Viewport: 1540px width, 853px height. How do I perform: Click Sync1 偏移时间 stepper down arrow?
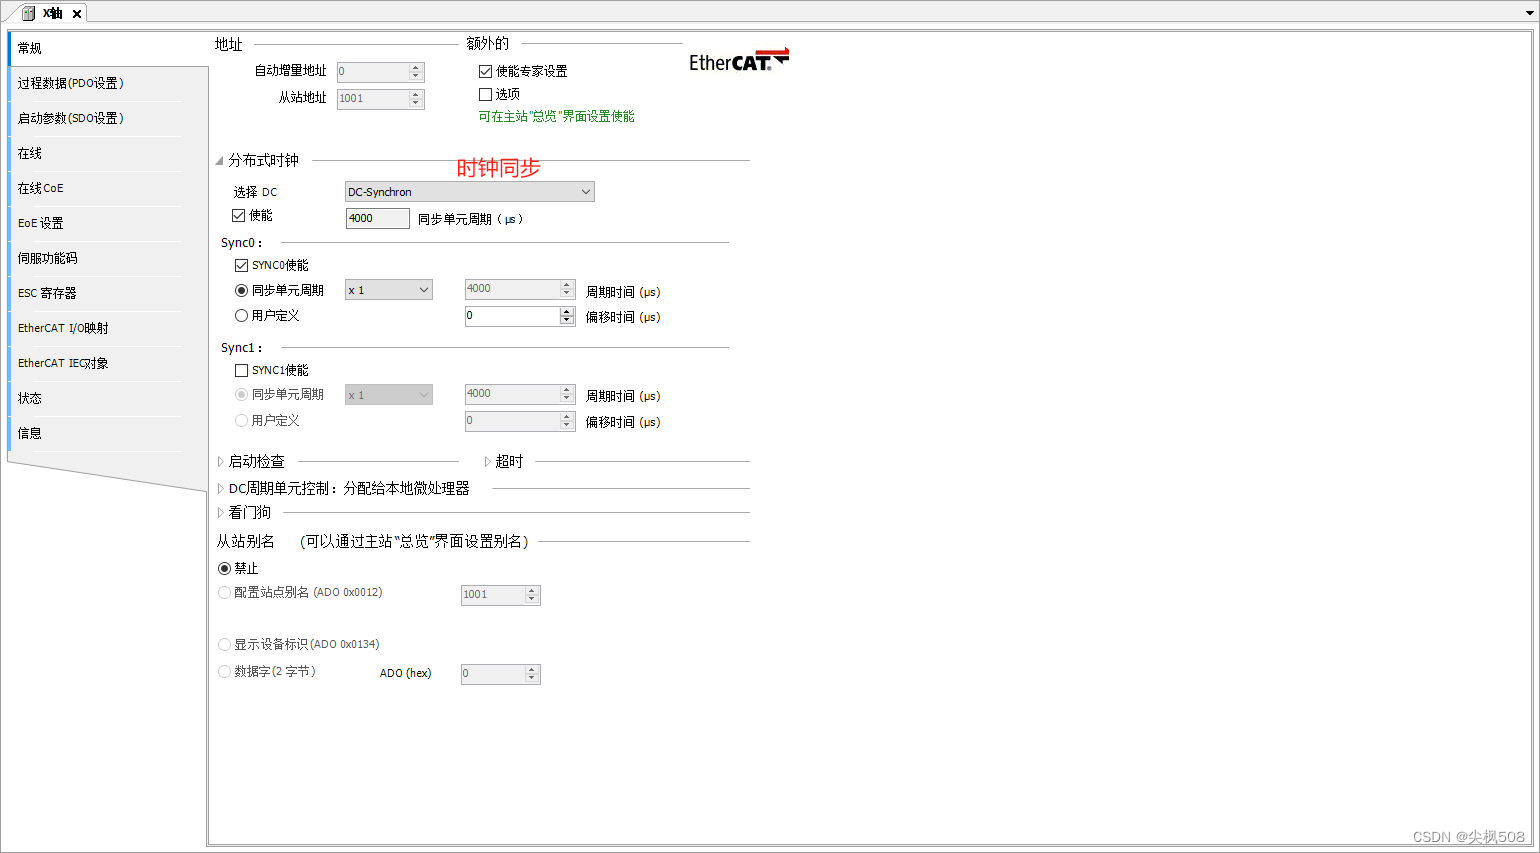pyautogui.click(x=567, y=425)
